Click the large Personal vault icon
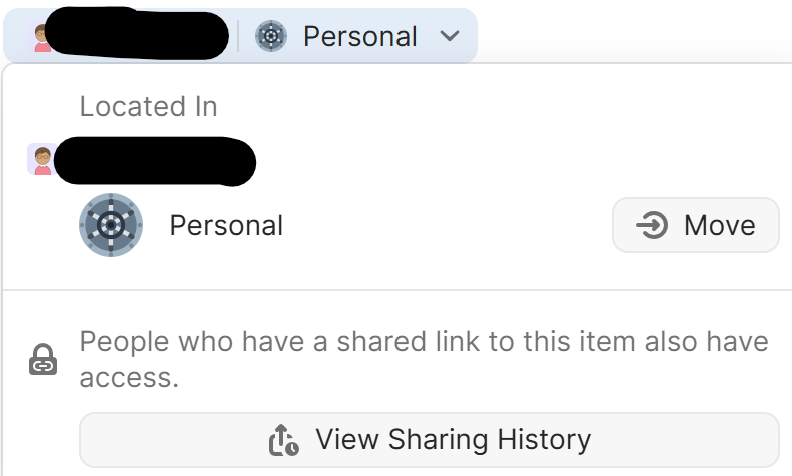Image resolution: width=792 pixels, height=476 pixels. (111, 225)
